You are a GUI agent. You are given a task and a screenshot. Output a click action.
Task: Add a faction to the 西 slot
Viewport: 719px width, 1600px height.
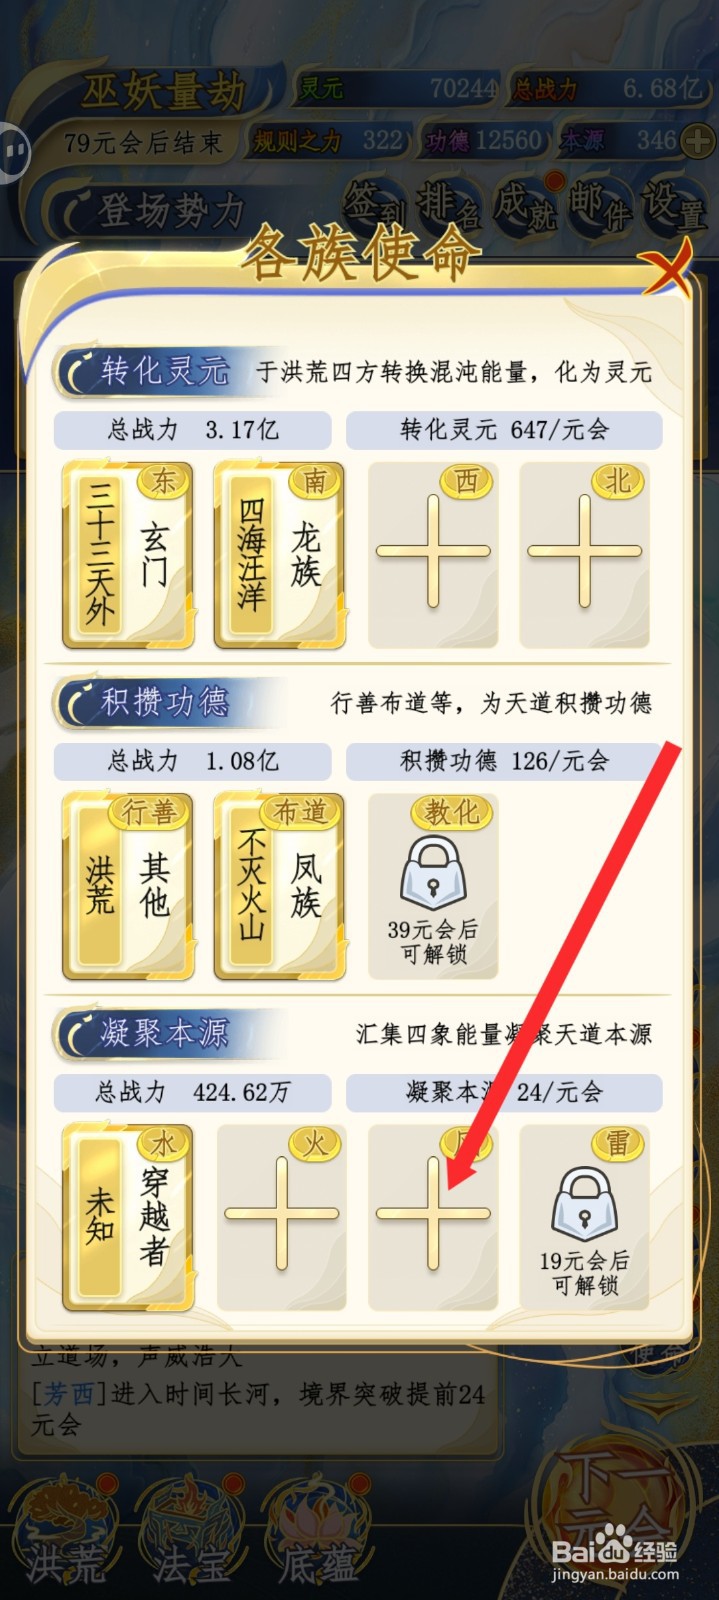433,555
